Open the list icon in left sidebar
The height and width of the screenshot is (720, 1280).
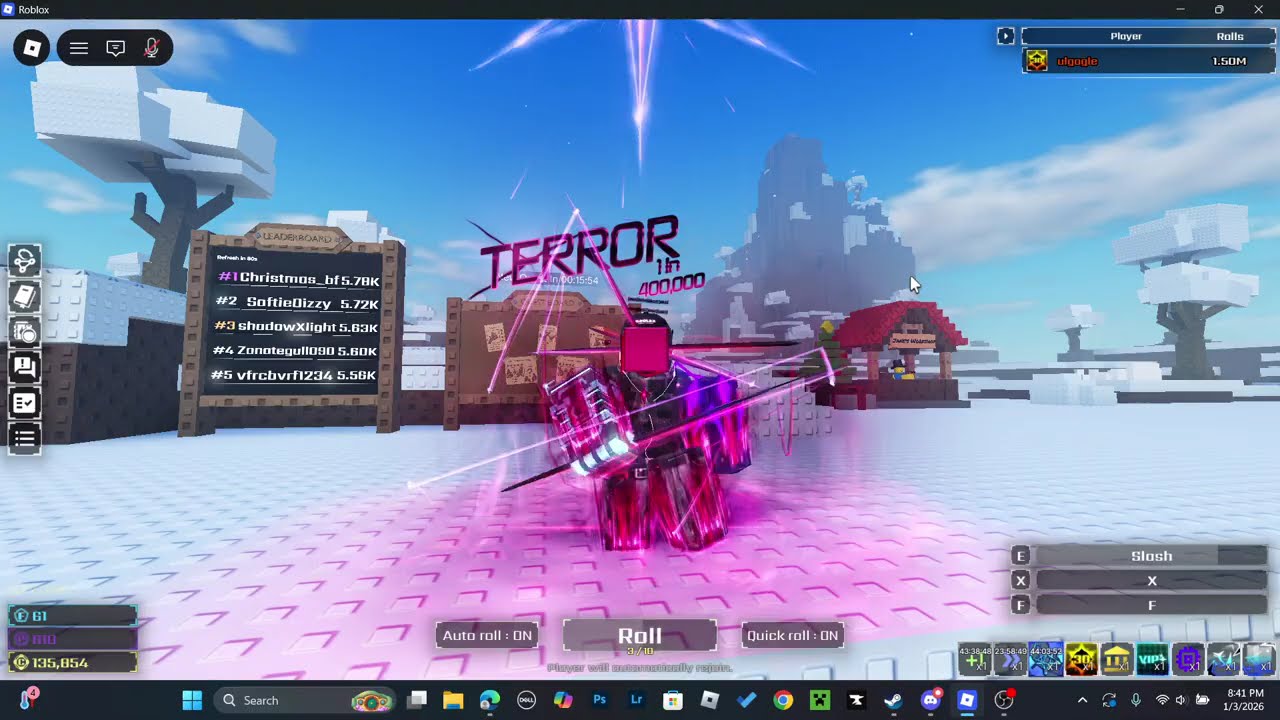[25, 438]
